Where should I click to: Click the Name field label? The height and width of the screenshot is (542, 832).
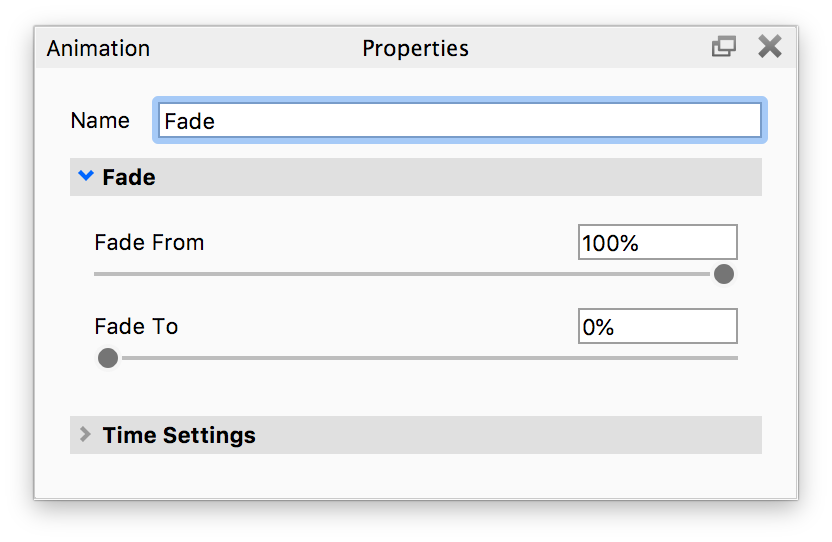(100, 121)
